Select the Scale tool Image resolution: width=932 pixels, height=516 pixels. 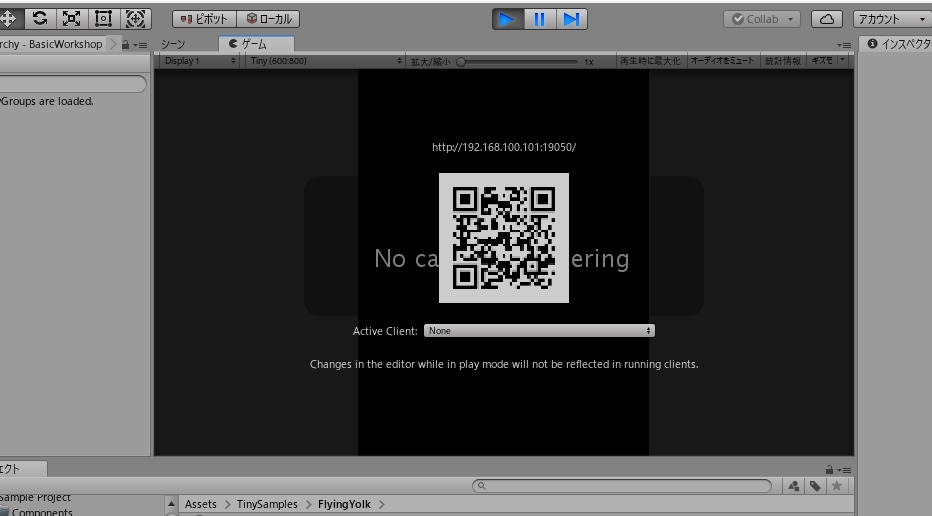tap(72, 19)
